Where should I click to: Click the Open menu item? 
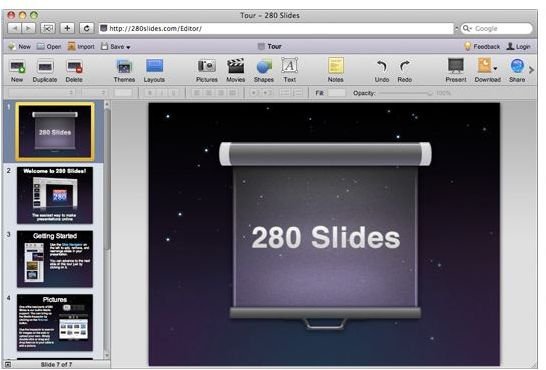[49, 47]
